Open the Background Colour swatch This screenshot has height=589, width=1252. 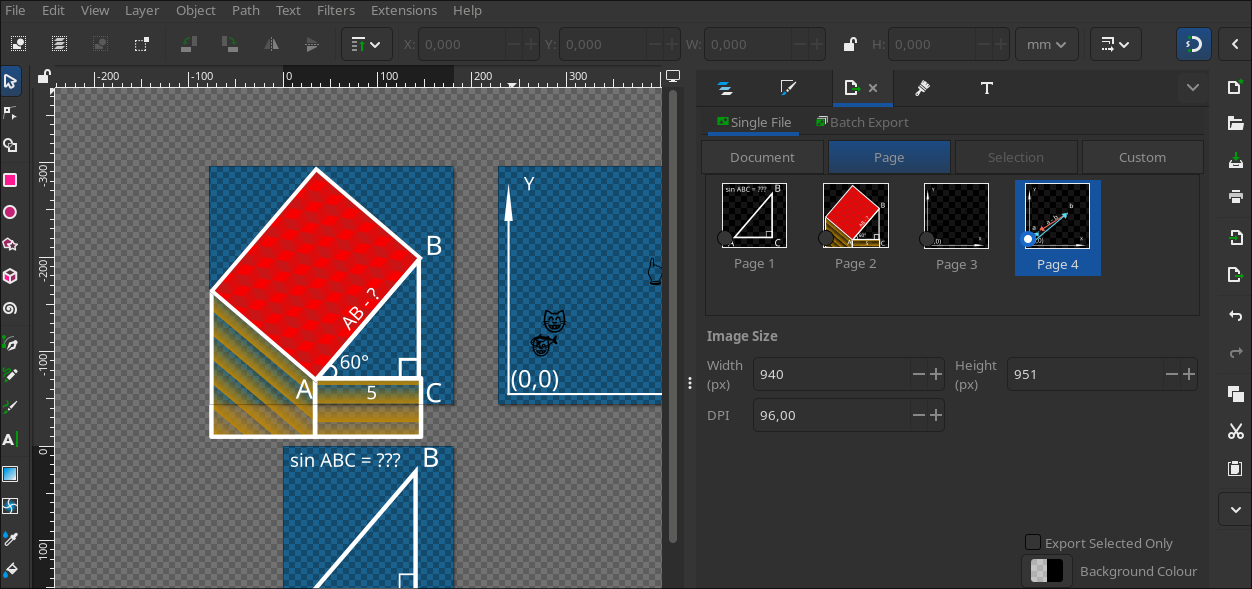coord(1047,571)
